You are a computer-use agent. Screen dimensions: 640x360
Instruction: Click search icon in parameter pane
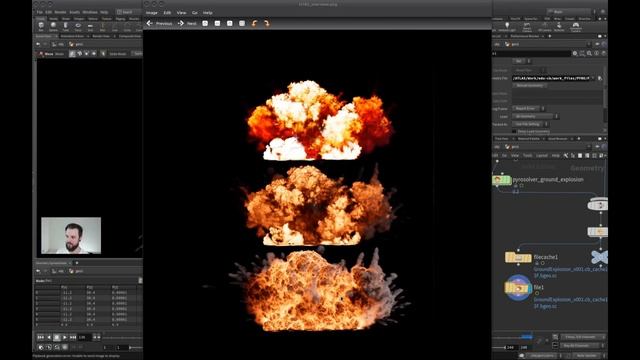click(589, 53)
